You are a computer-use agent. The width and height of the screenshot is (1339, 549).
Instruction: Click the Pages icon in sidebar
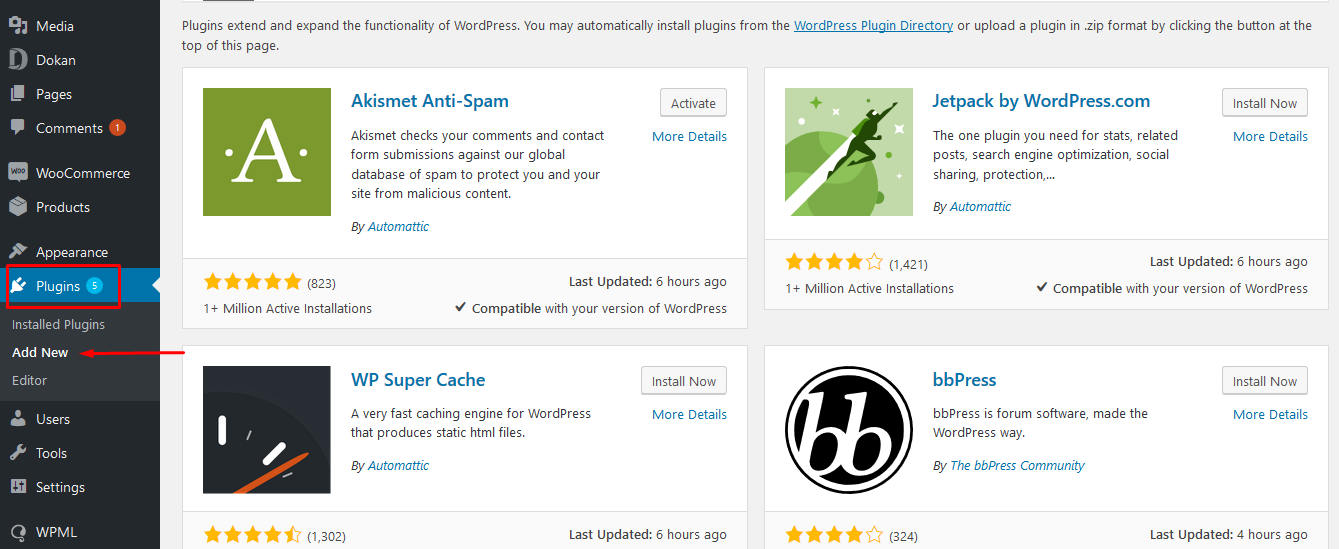(18, 94)
